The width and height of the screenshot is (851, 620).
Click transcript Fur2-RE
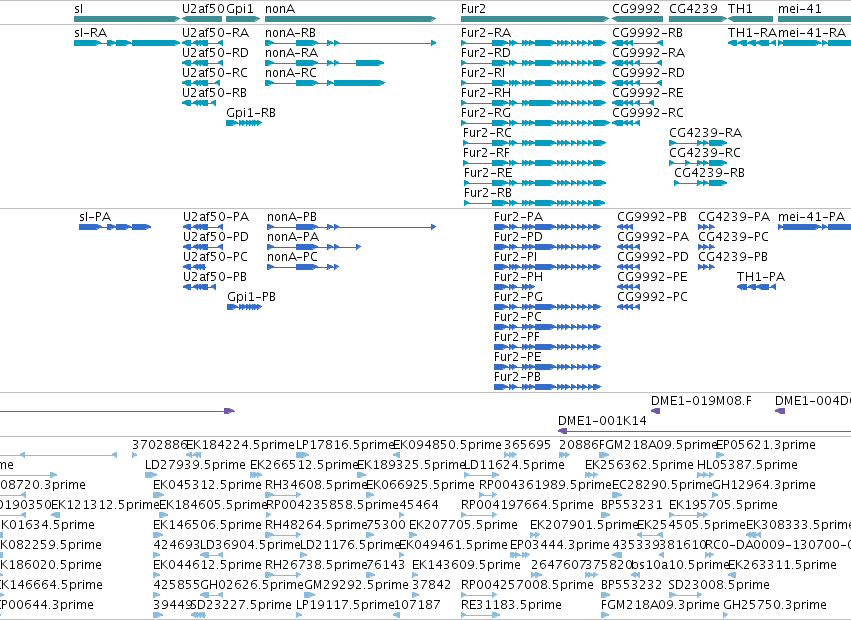535,184
